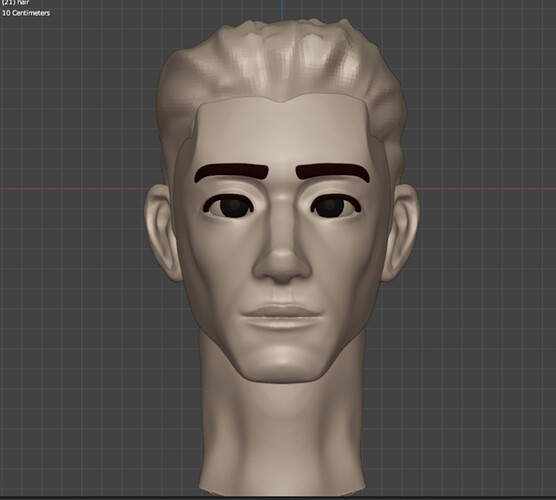Screen dimensions: 556x500
Task: Select the black eyeball on the screen's right
Action: point(330,207)
